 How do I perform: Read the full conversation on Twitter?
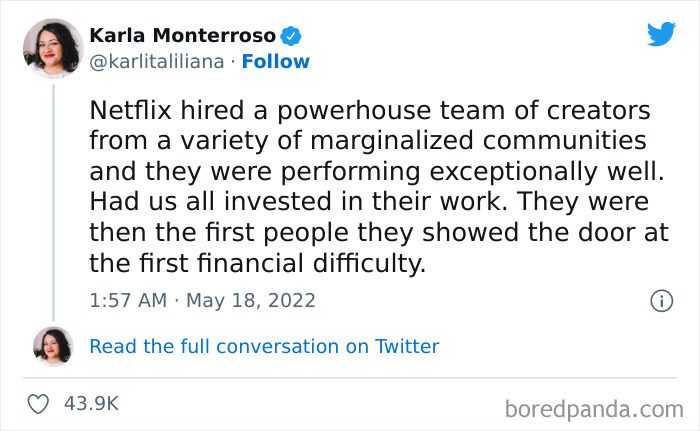point(264,347)
